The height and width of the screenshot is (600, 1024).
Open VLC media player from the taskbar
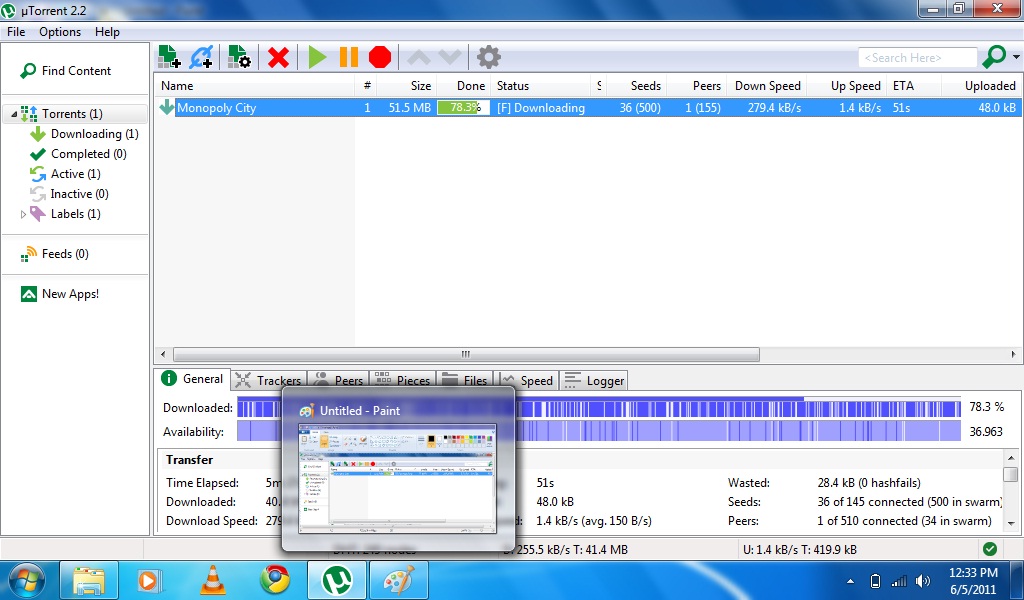tap(213, 580)
